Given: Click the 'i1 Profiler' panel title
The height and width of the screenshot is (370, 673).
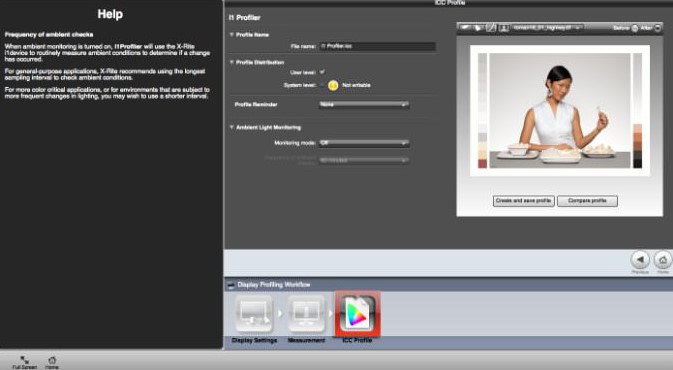Looking at the screenshot, I should [245, 18].
